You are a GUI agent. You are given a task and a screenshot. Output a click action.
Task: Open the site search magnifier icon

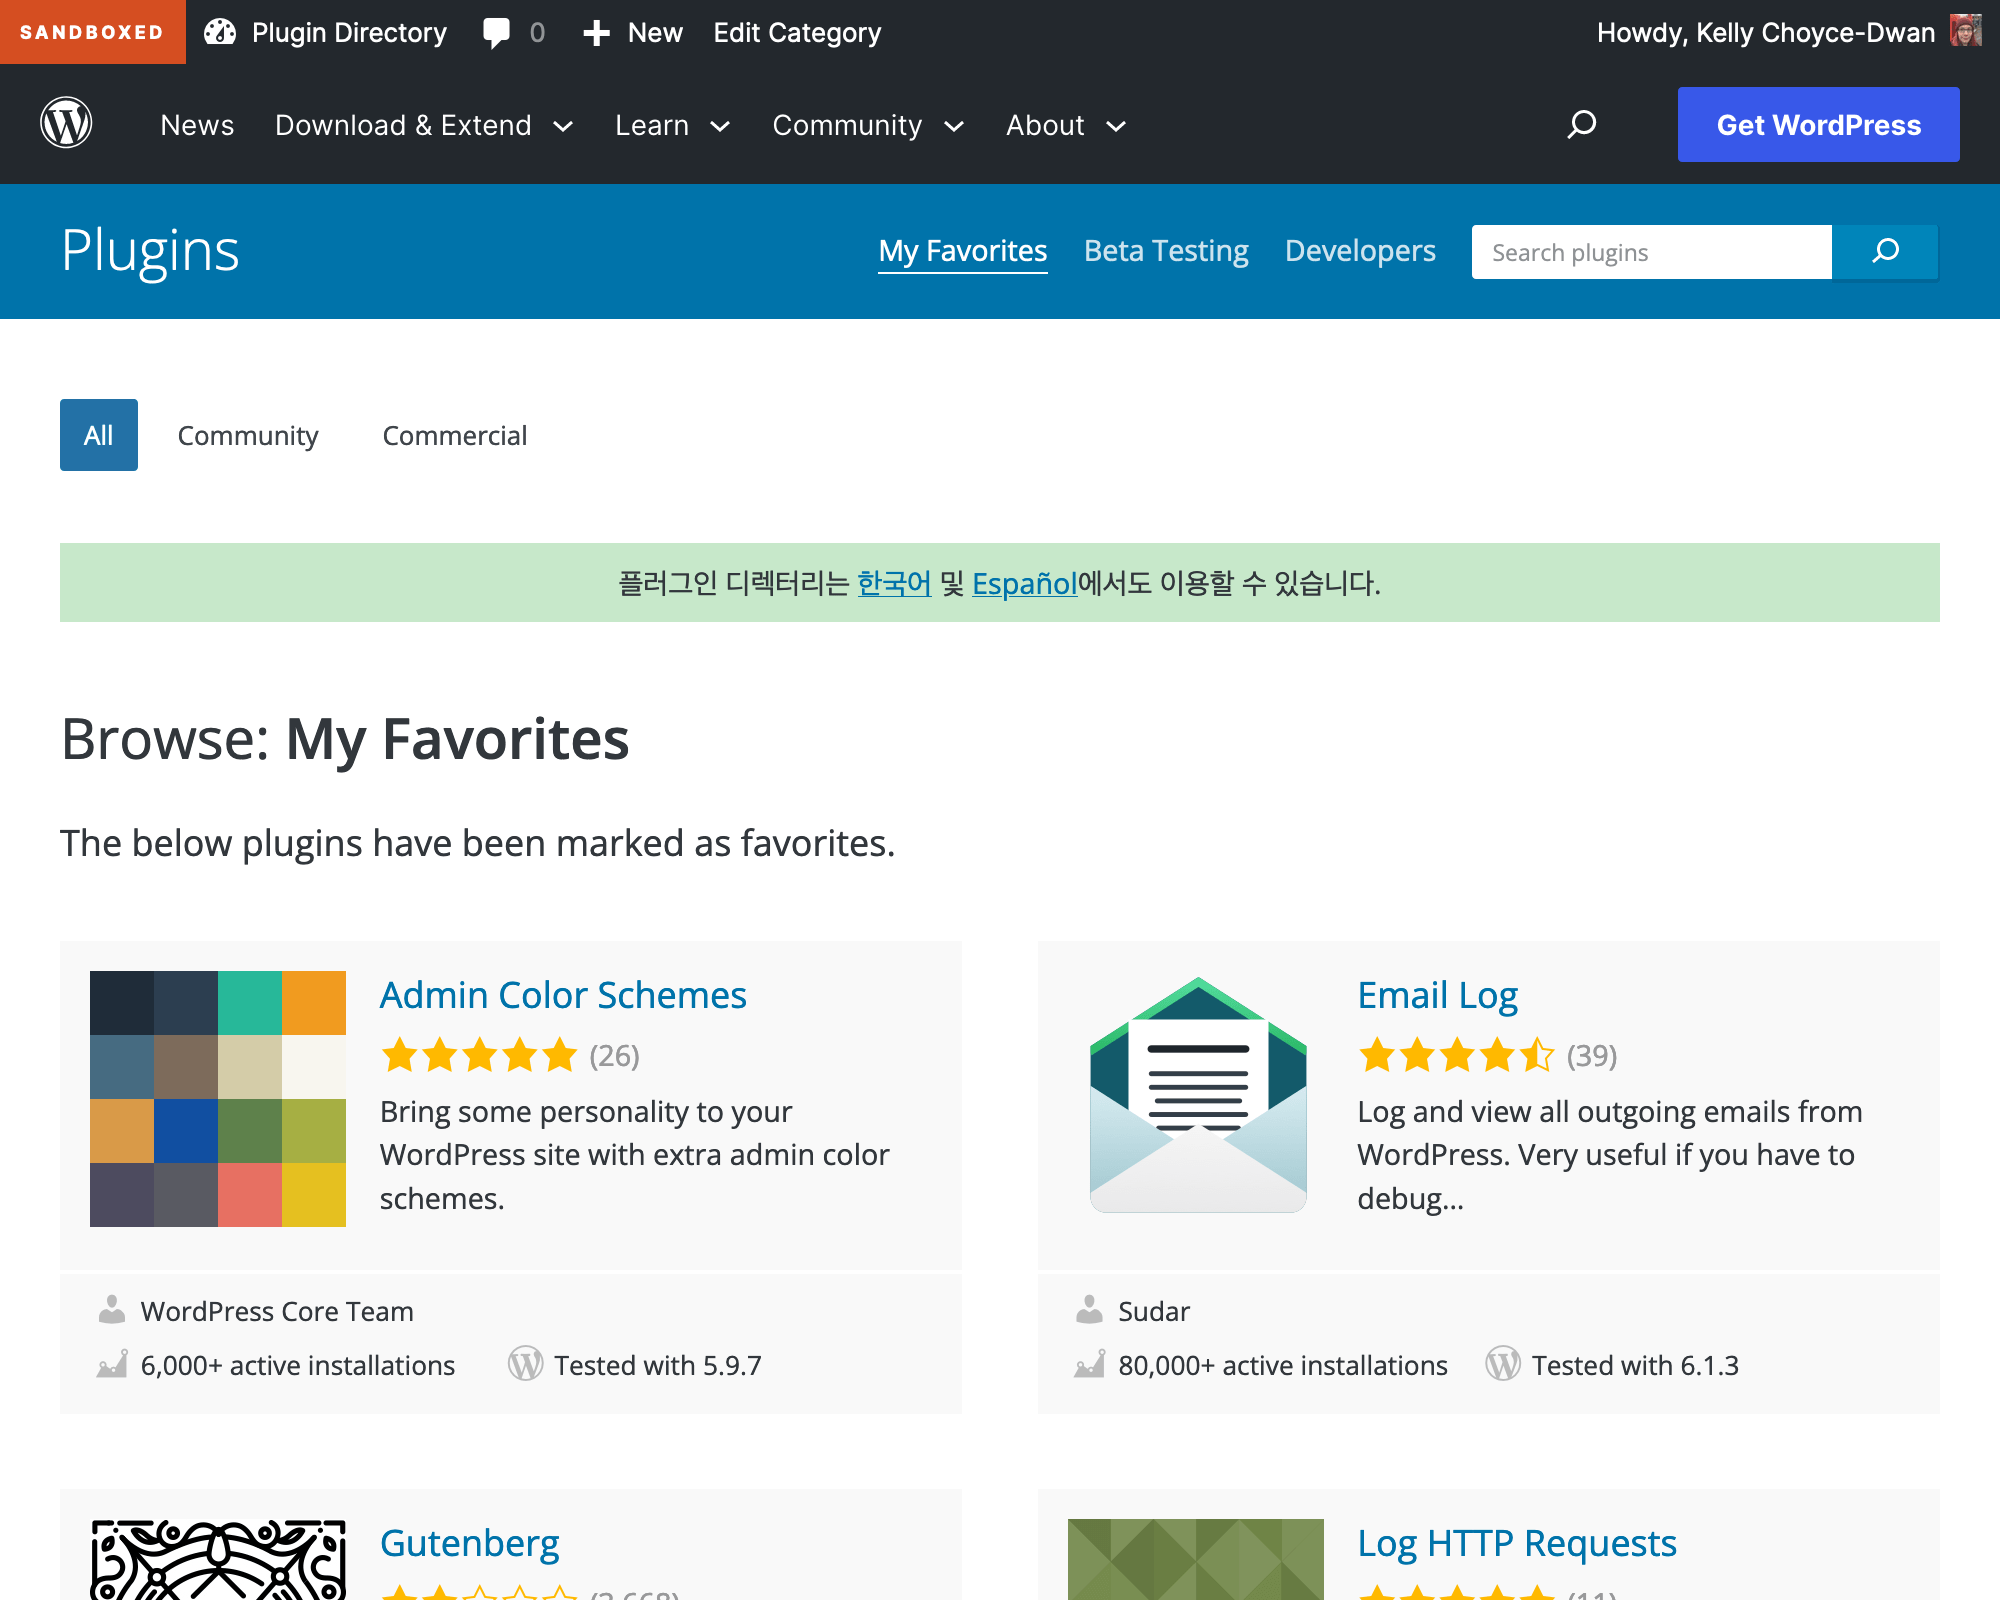point(1582,124)
